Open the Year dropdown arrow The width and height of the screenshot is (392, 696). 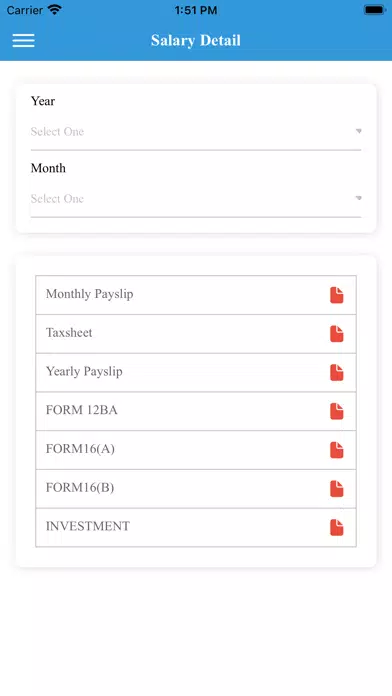(359, 131)
